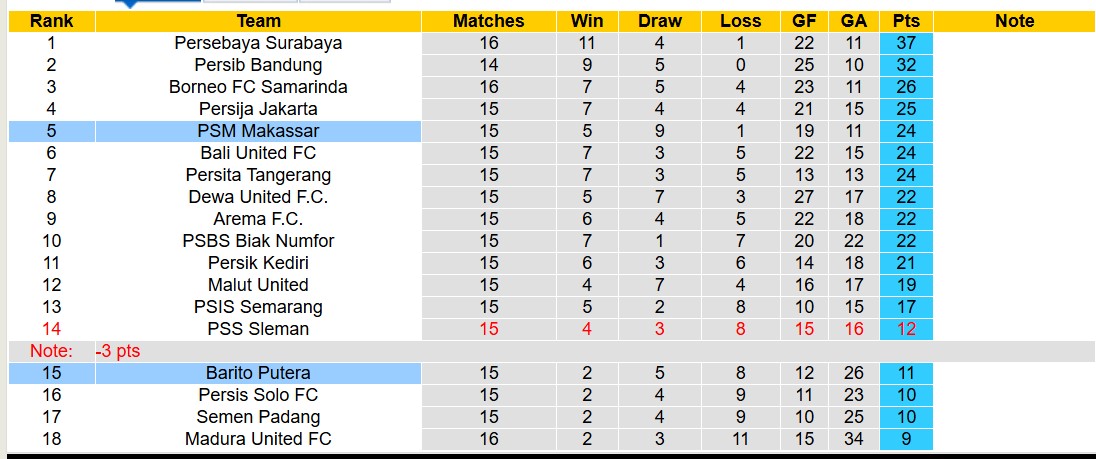
Task: Click the Rank column header
Action: coord(51,21)
